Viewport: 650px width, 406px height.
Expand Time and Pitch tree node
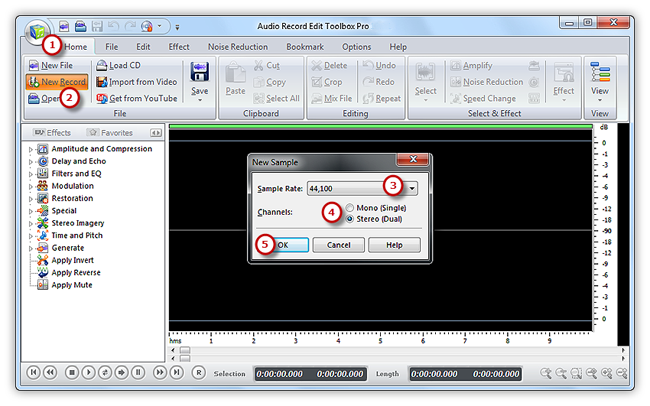(31, 236)
